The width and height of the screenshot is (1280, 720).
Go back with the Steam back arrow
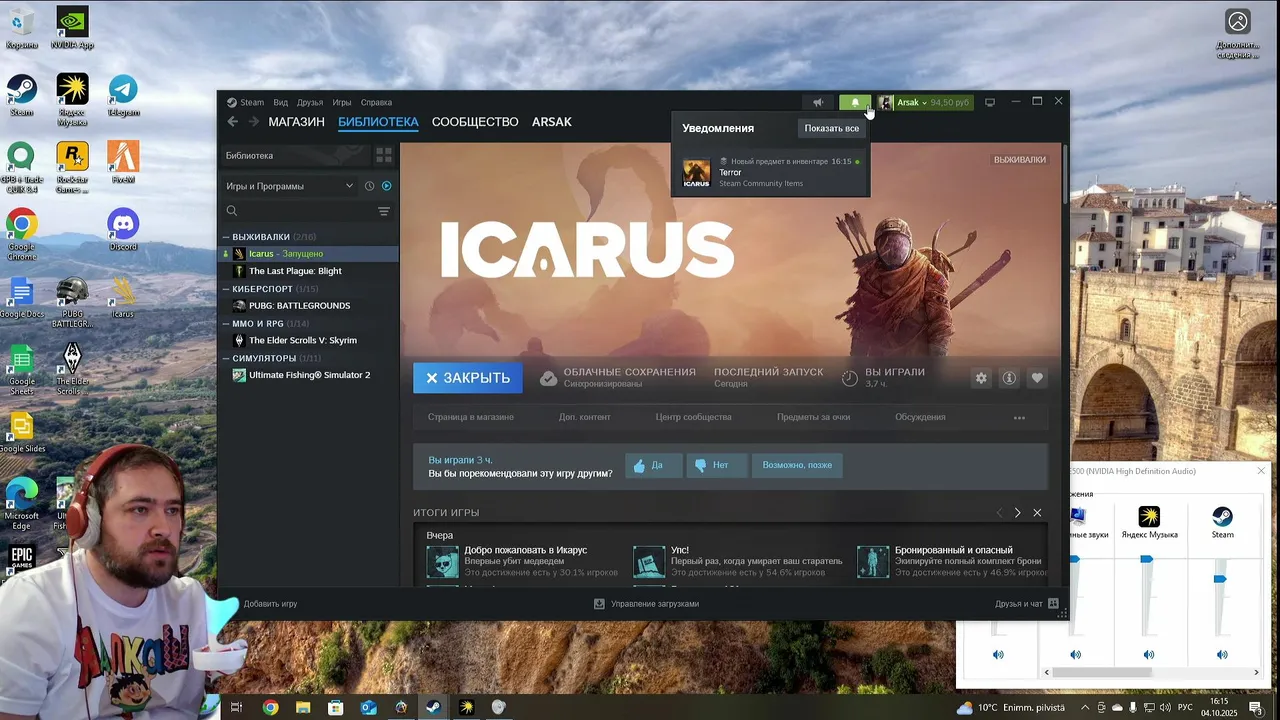232,122
